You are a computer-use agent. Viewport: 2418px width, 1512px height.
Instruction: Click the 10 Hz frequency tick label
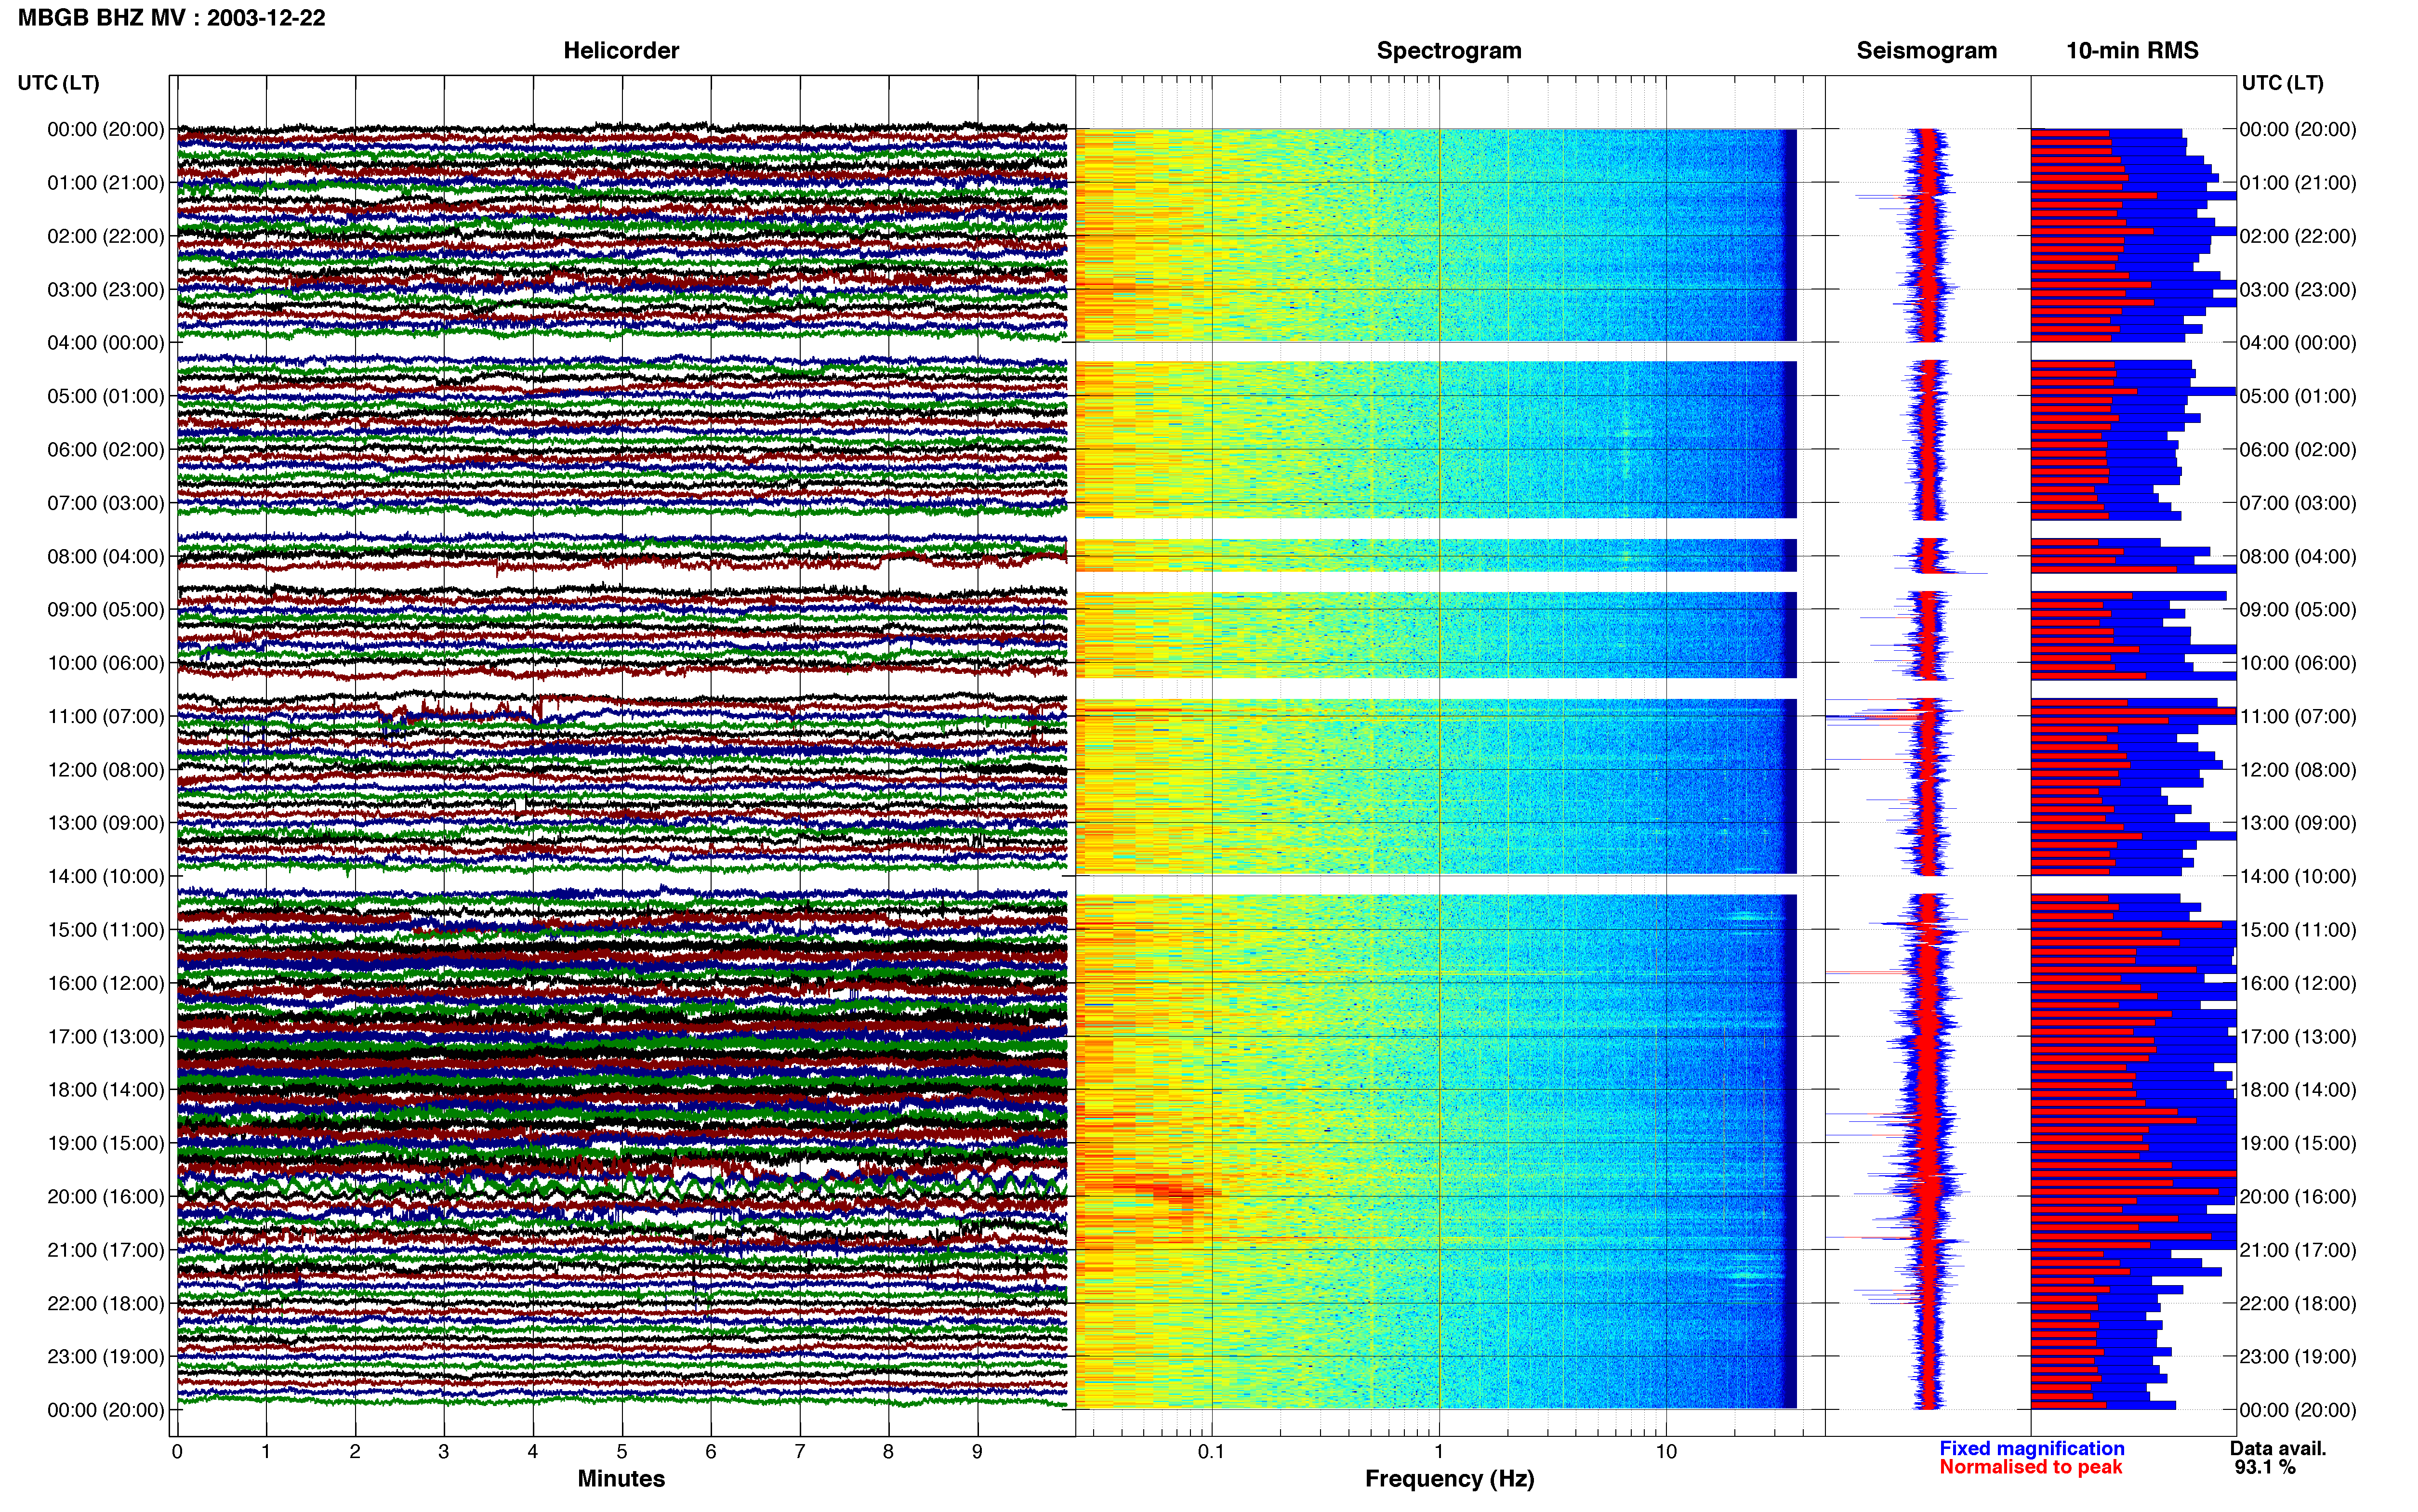[1666, 1452]
